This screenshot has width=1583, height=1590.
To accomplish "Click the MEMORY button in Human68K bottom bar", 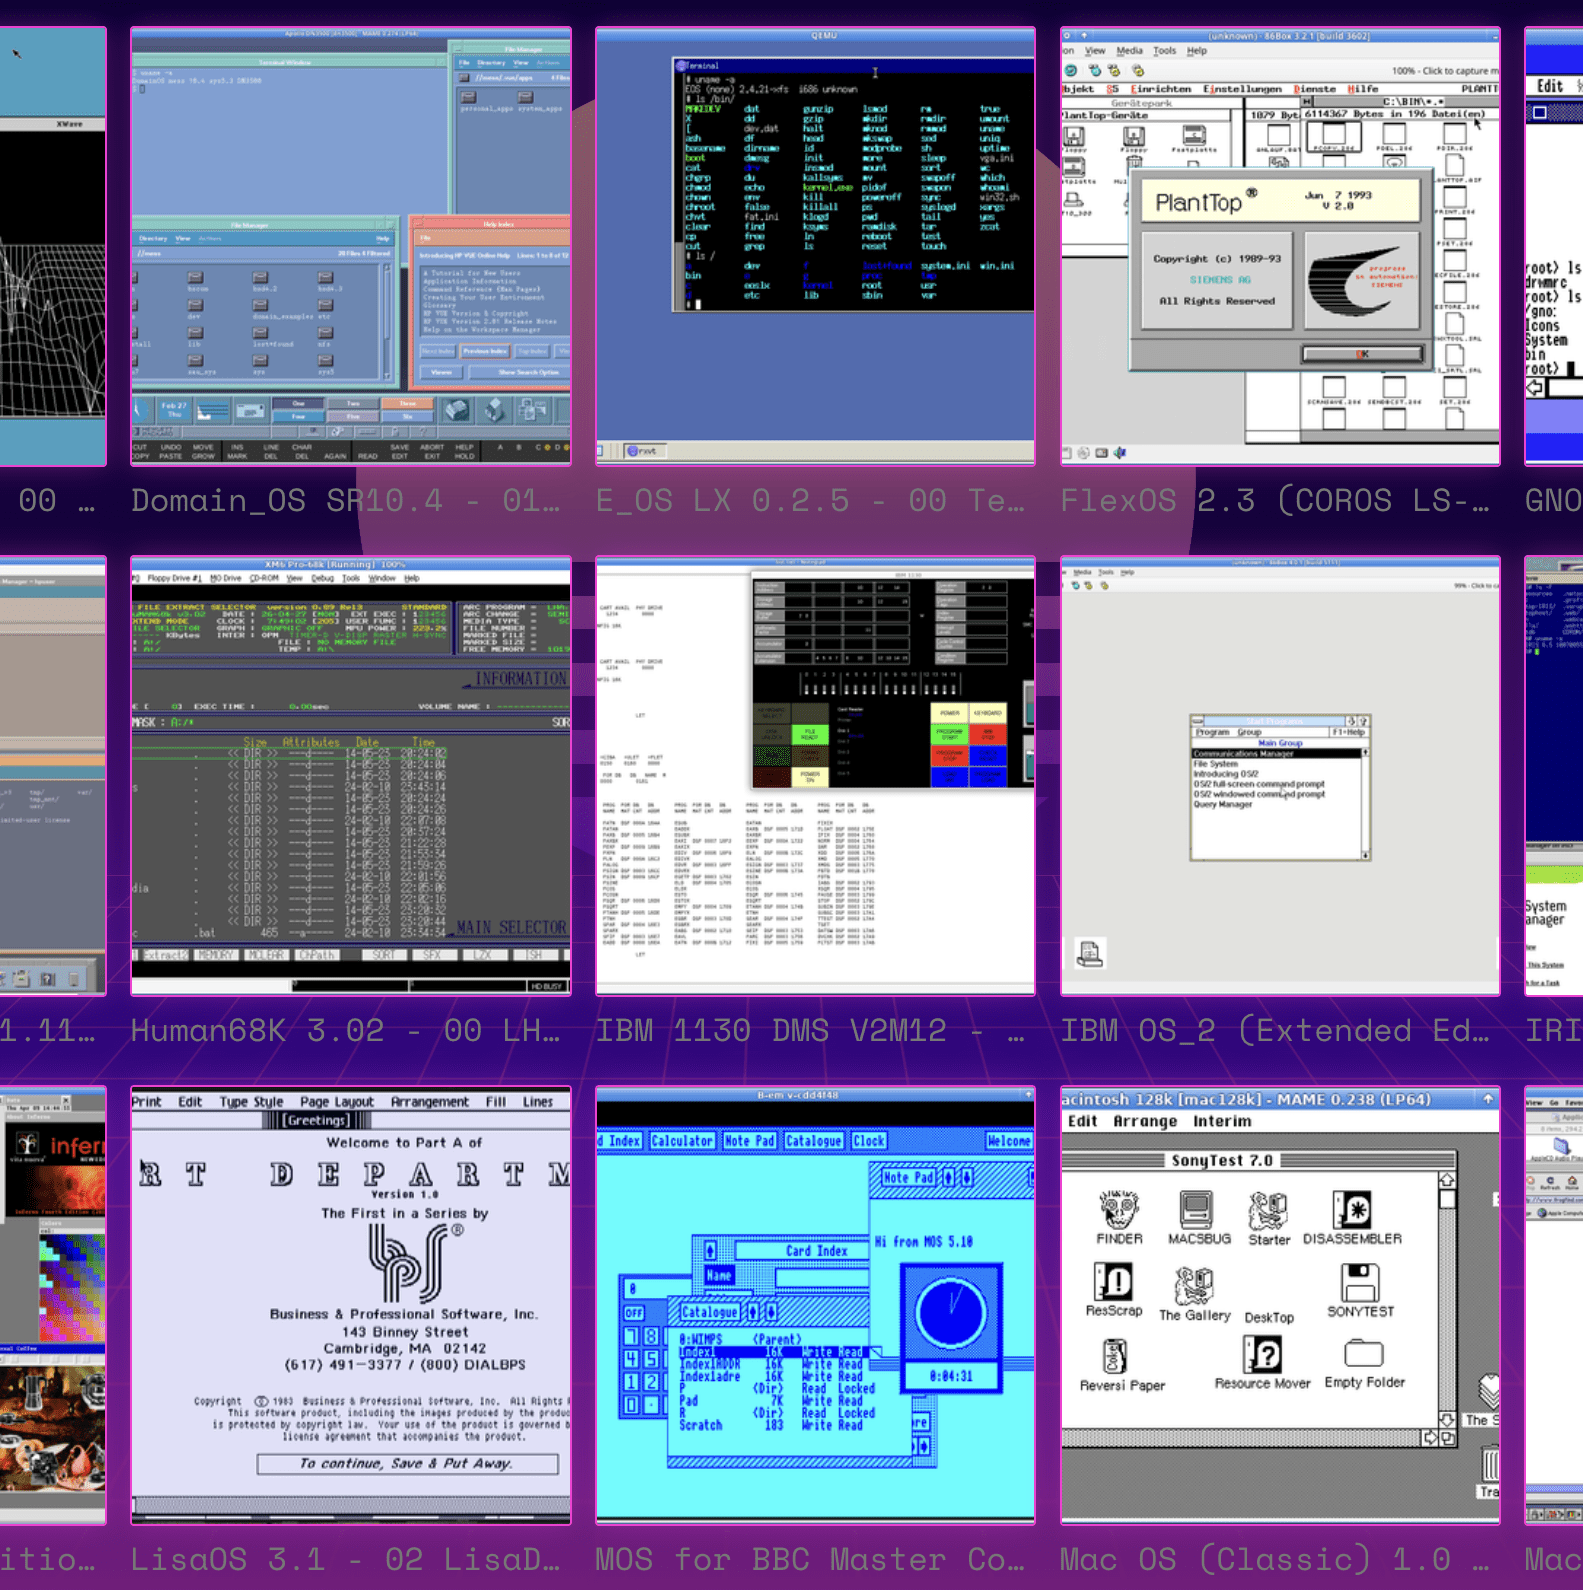I will coord(215,955).
